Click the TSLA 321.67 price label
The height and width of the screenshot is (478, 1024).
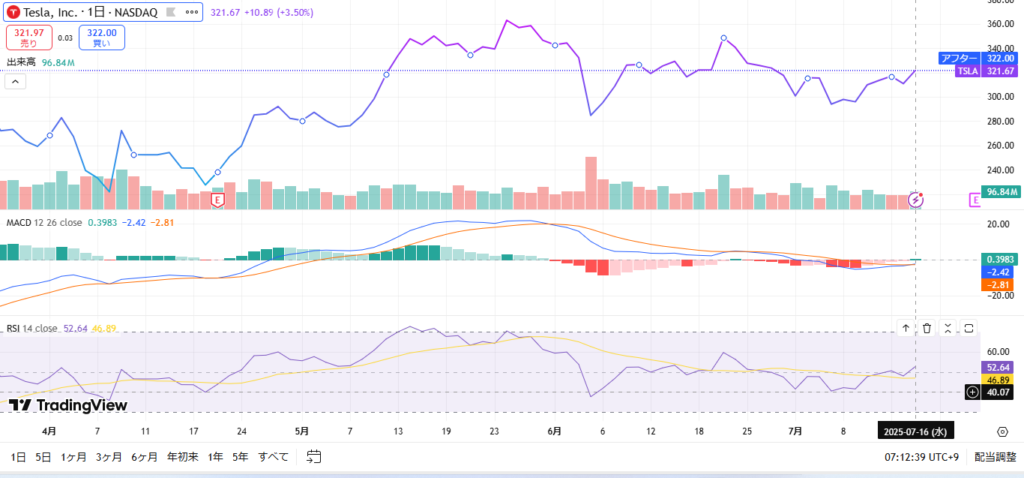[987, 71]
